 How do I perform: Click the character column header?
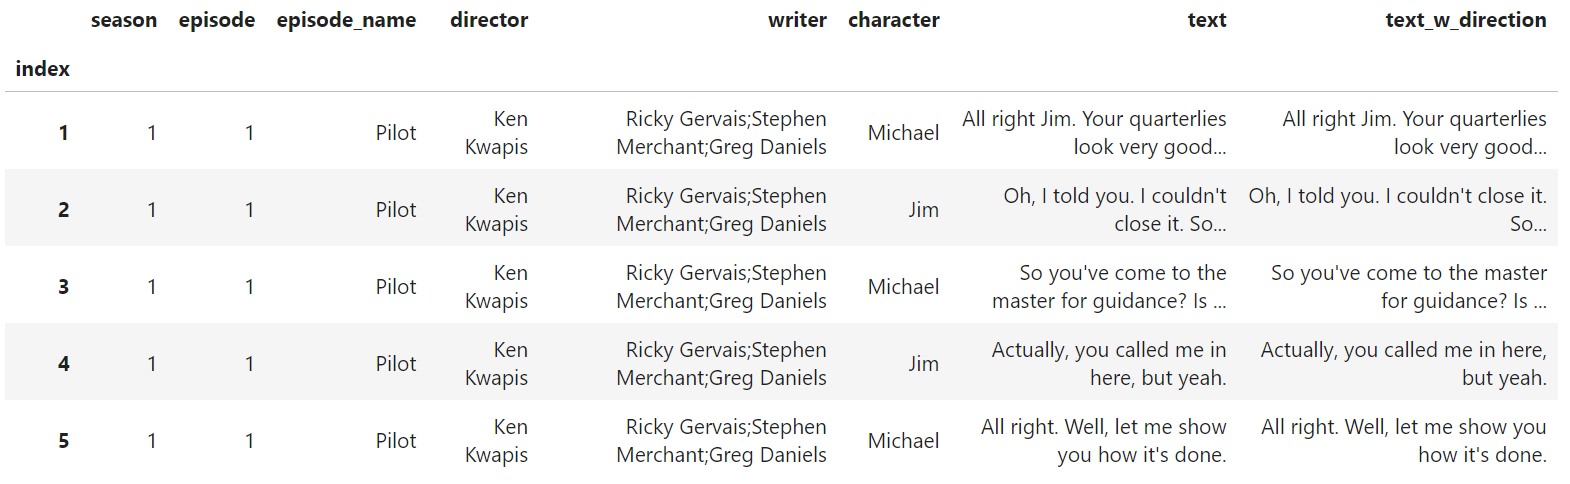[x=893, y=20]
